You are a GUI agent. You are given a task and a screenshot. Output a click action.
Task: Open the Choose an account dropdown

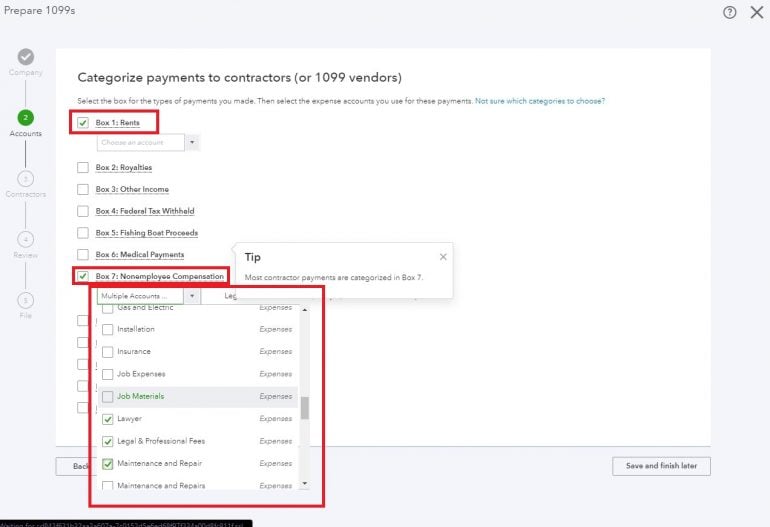[x=148, y=143]
